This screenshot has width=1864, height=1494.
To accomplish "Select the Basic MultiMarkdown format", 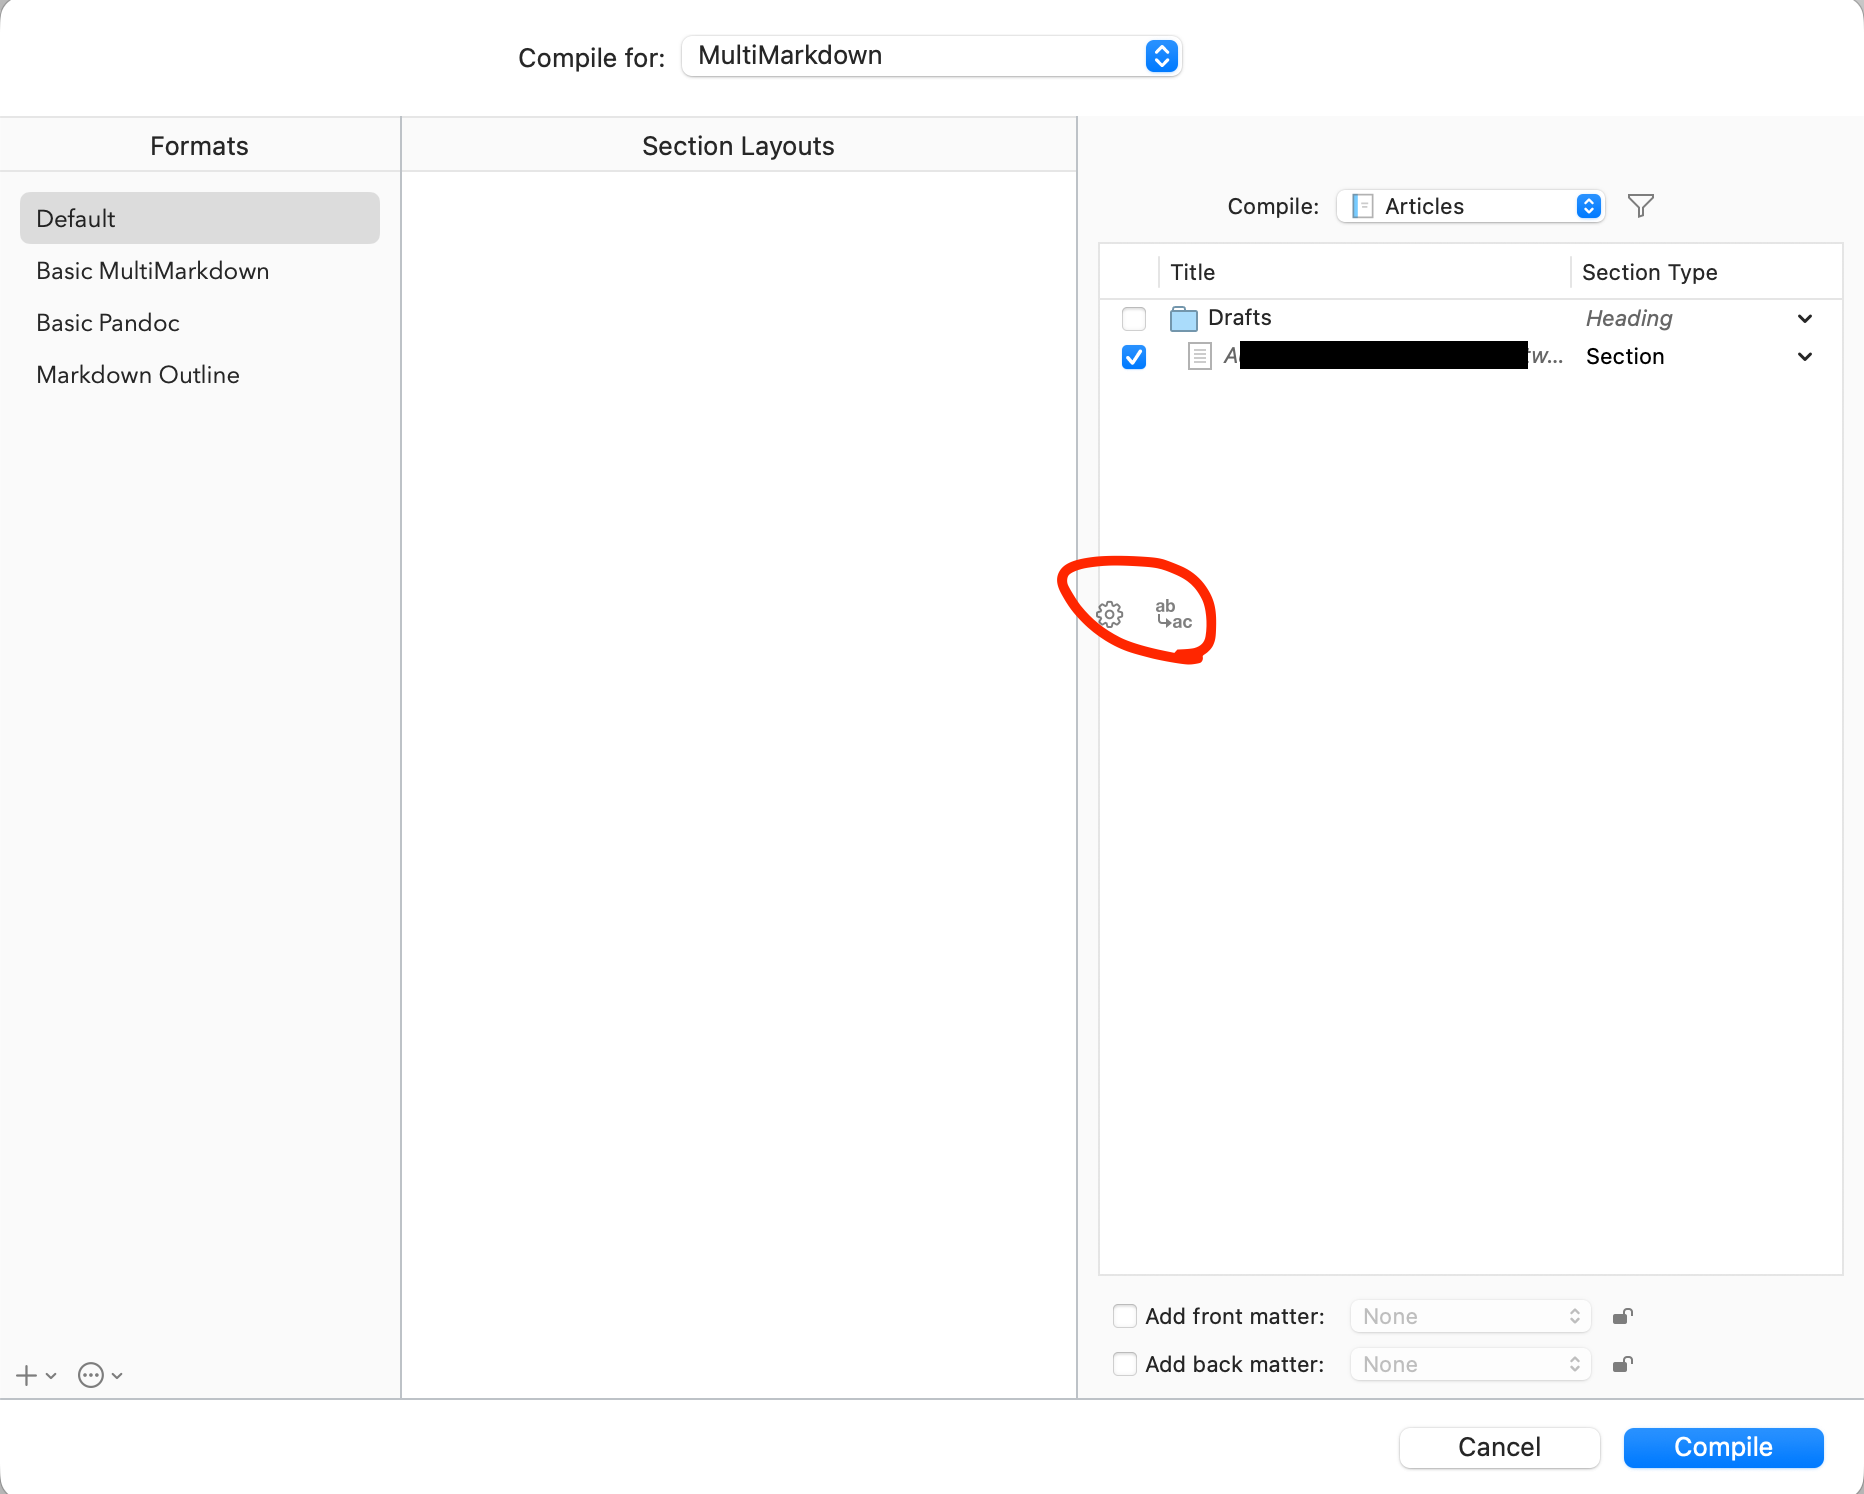I will 200,271.
